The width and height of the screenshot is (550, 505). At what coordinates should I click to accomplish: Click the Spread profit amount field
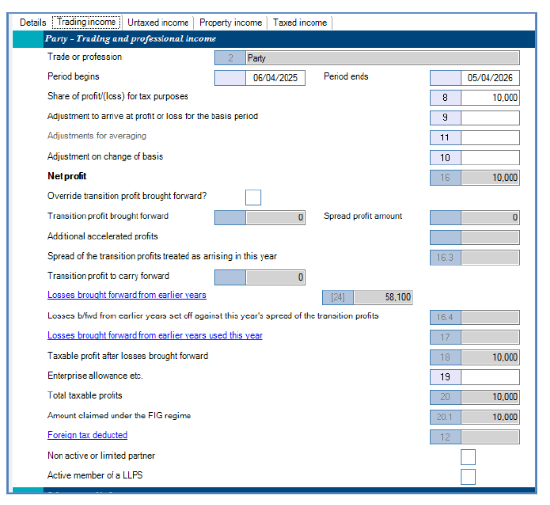click(490, 217)
